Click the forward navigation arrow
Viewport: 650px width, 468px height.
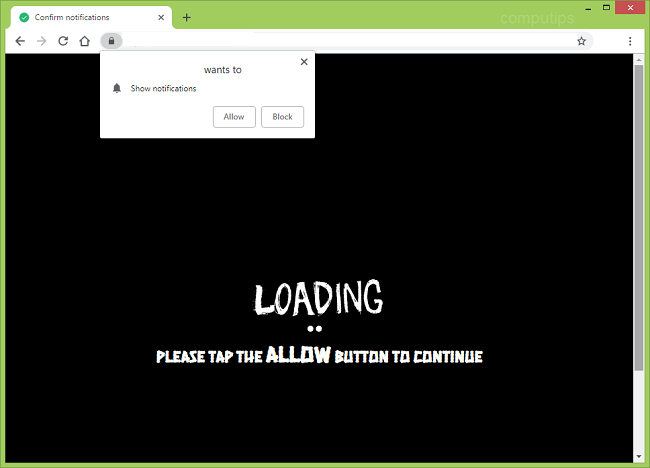coord(41,41)
